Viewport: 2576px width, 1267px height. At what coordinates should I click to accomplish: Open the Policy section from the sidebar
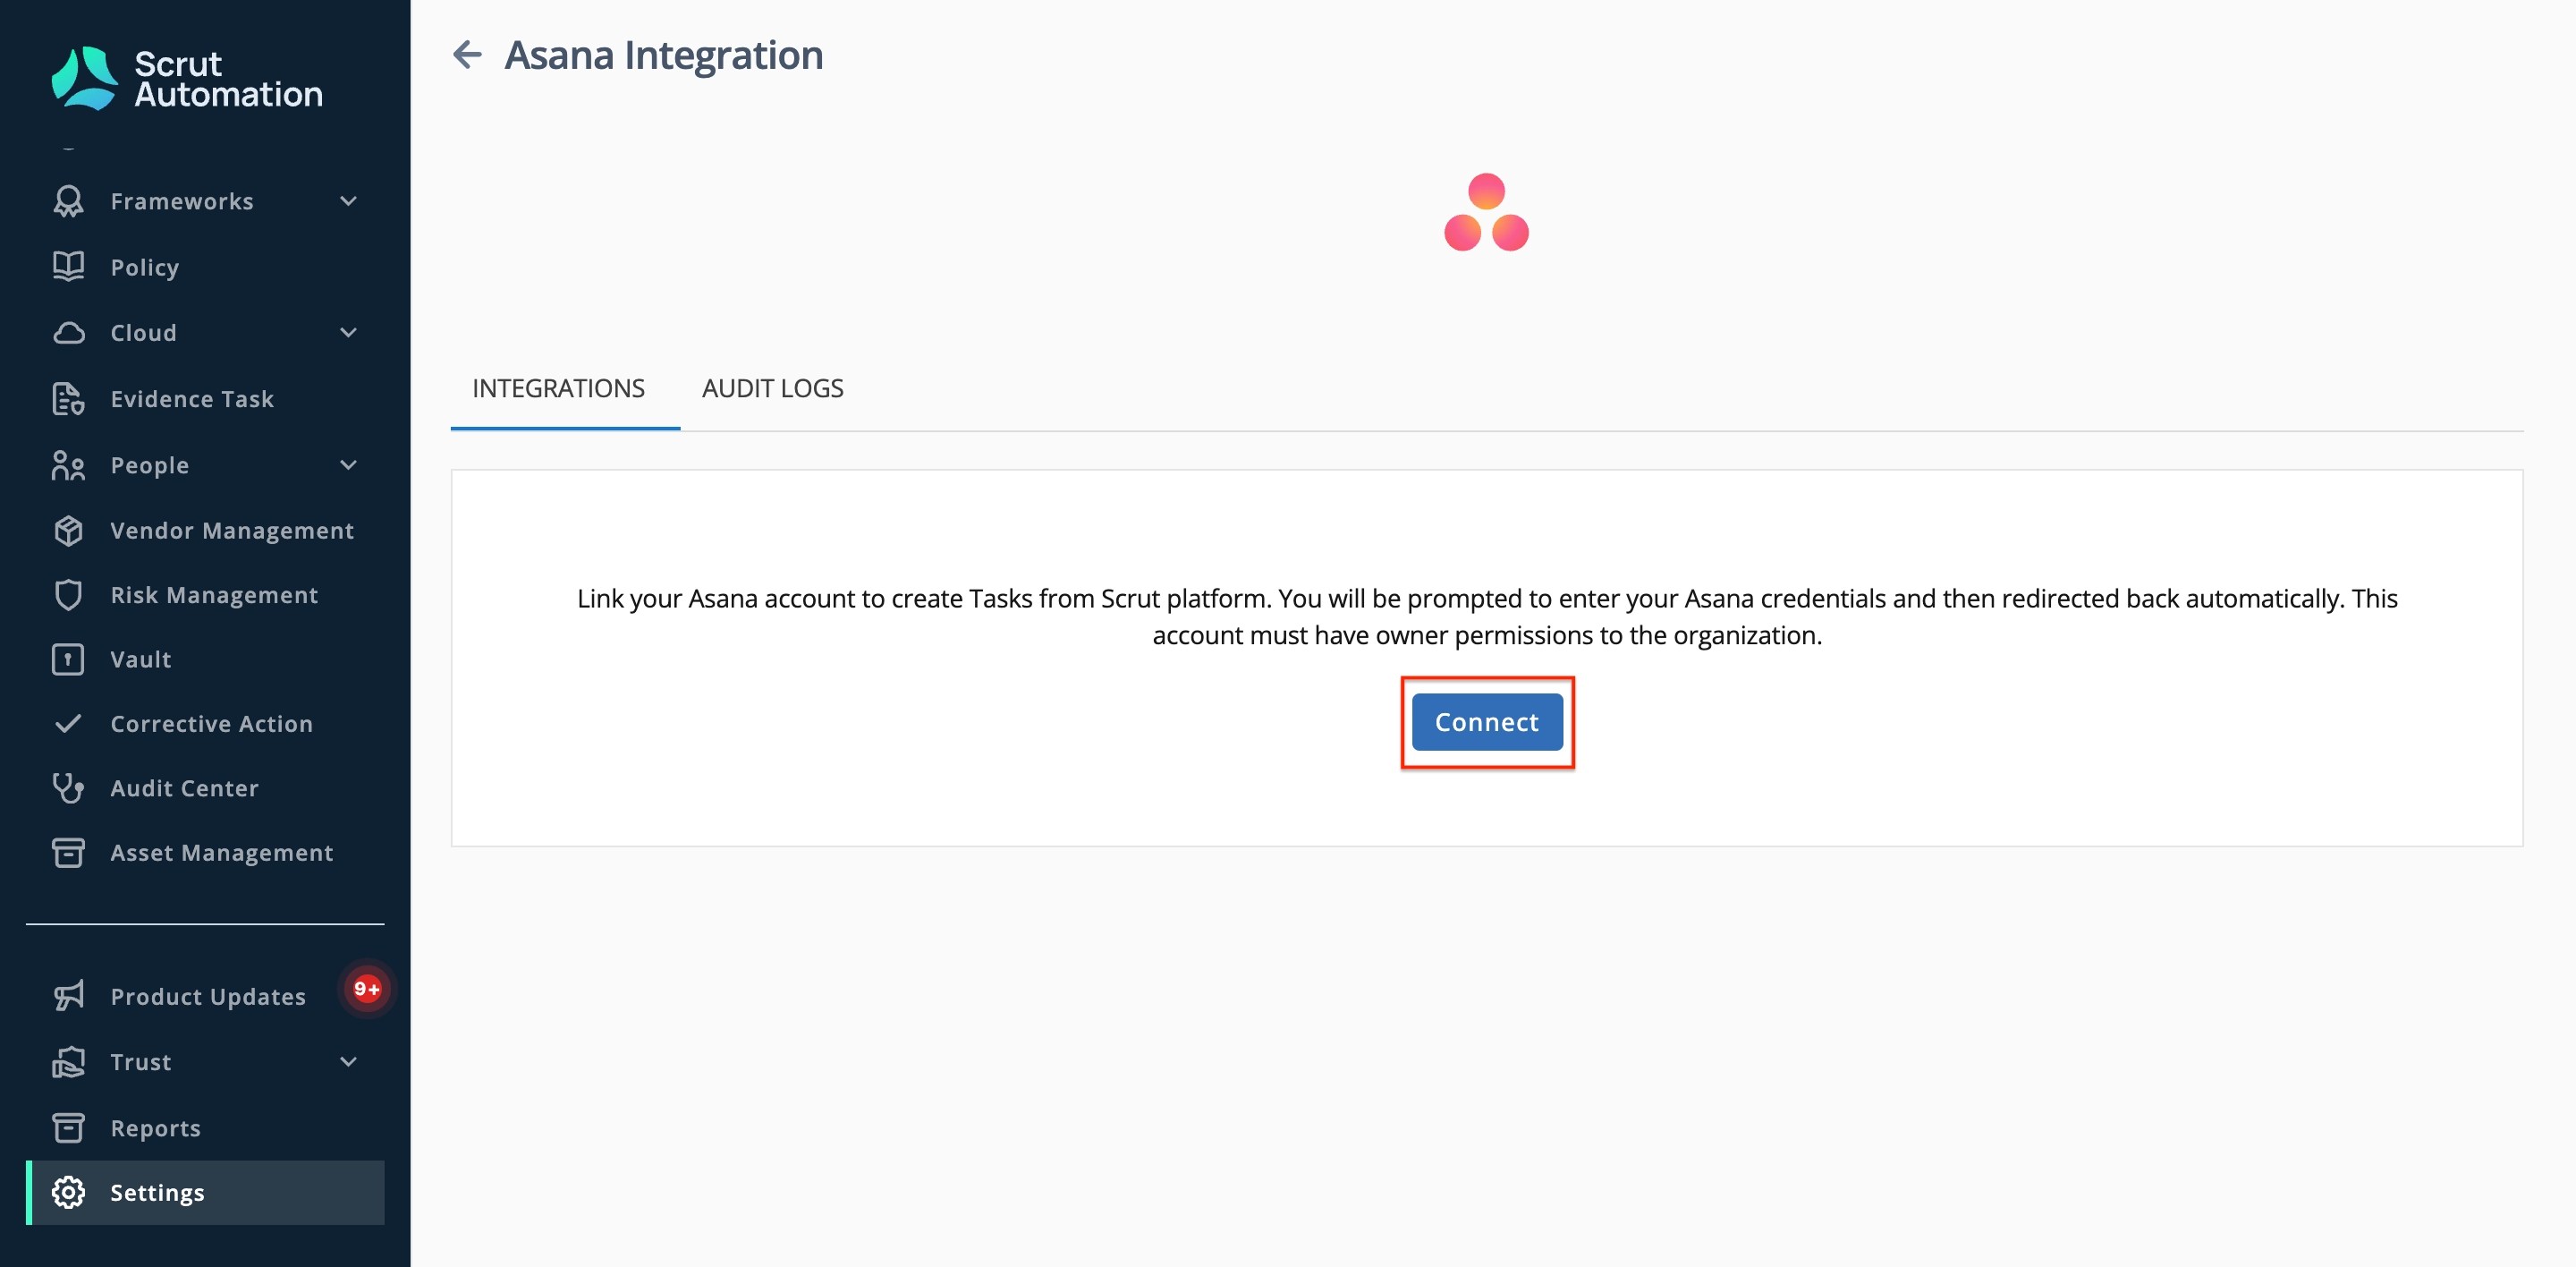click(x=145, y=267)
